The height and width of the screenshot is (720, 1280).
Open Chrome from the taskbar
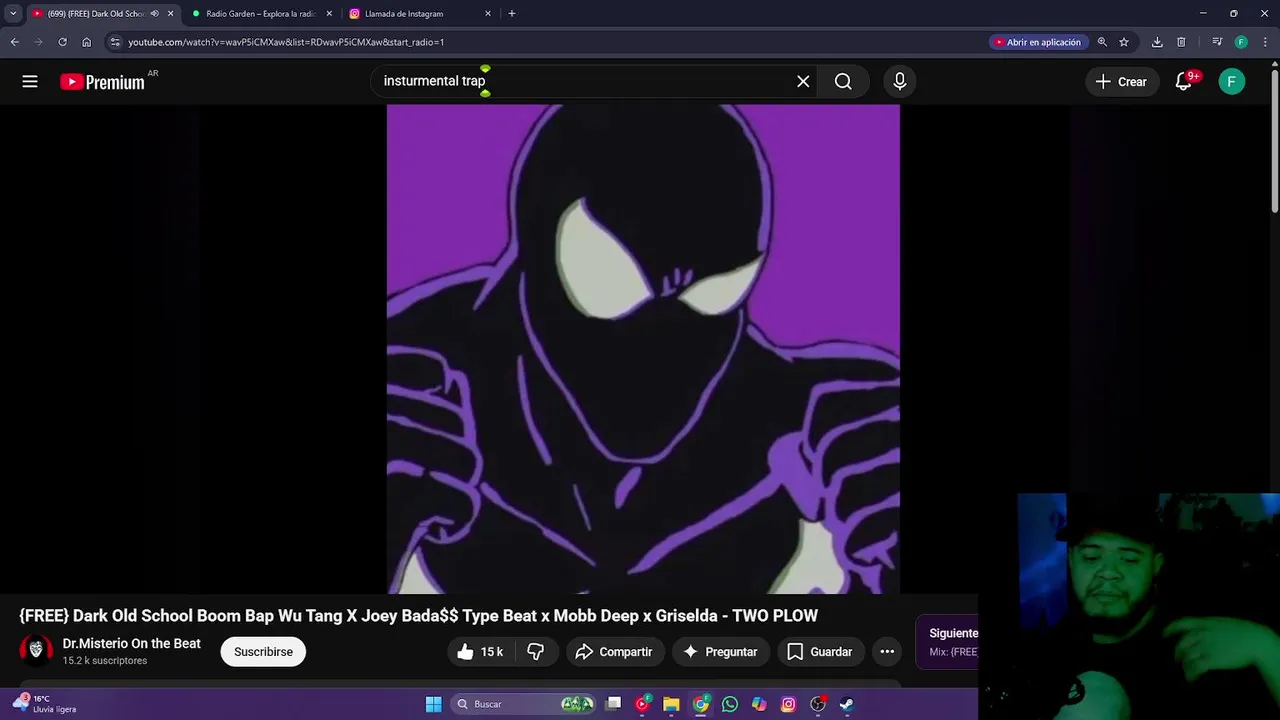(701, 704)
